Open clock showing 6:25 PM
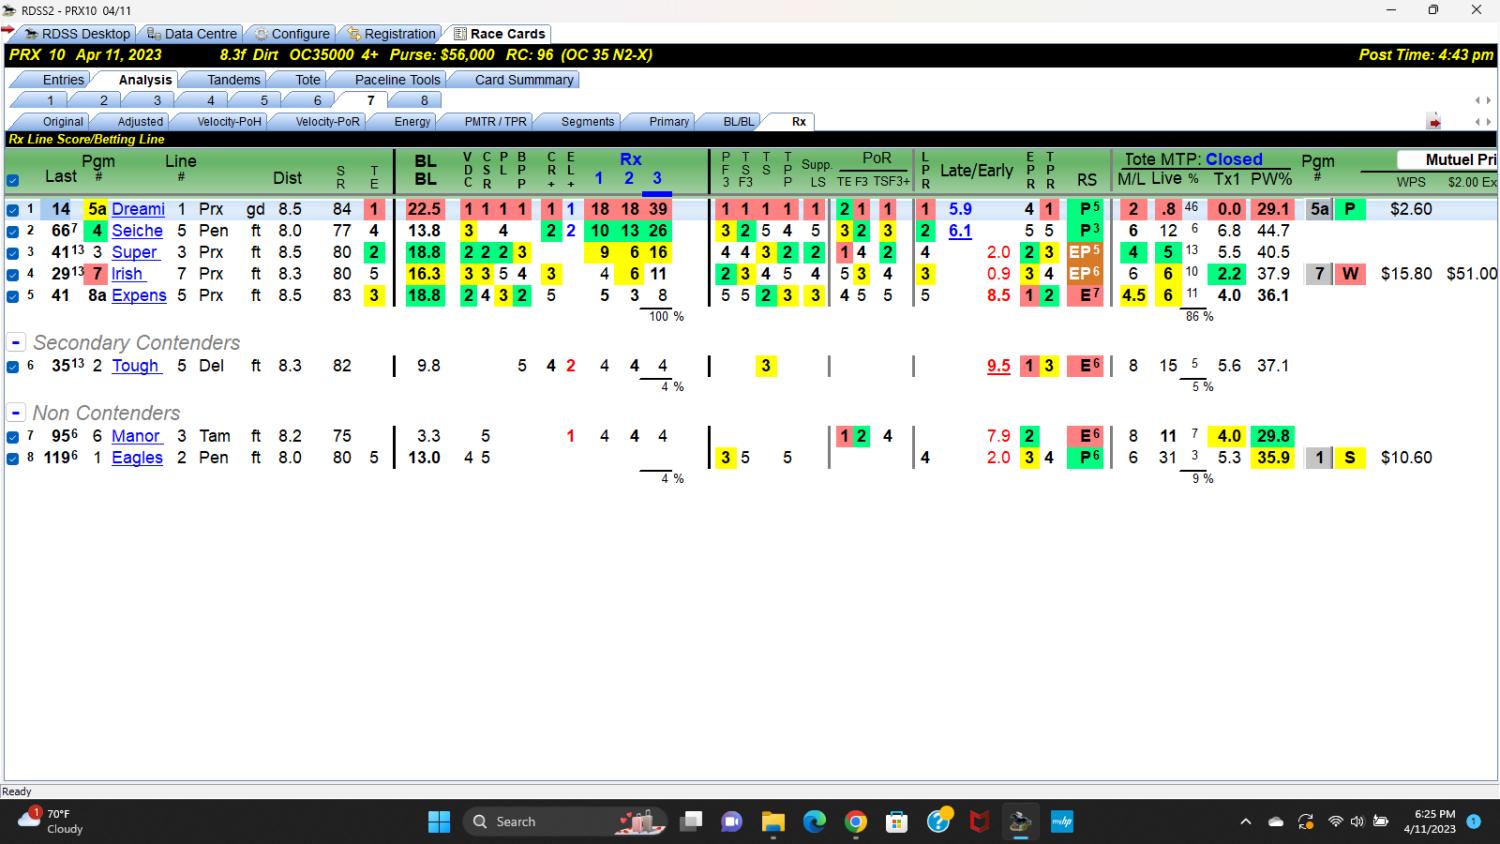The image size is (1500, 844). coord(1430,821)
